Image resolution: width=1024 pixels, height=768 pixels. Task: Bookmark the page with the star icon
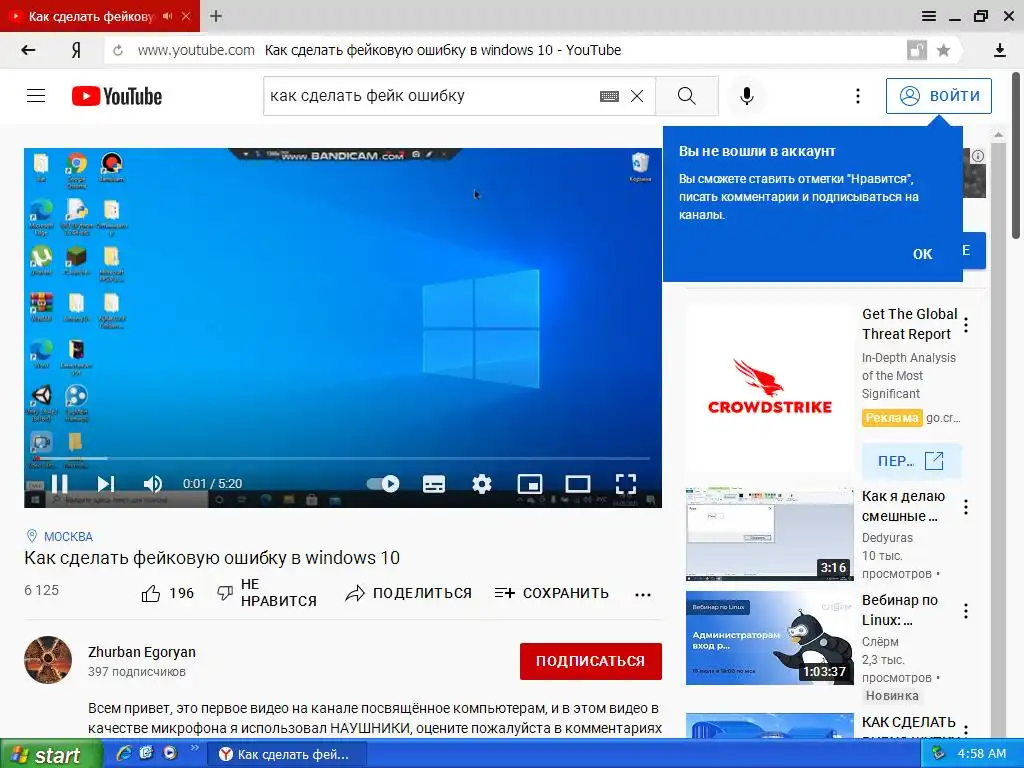943,50
